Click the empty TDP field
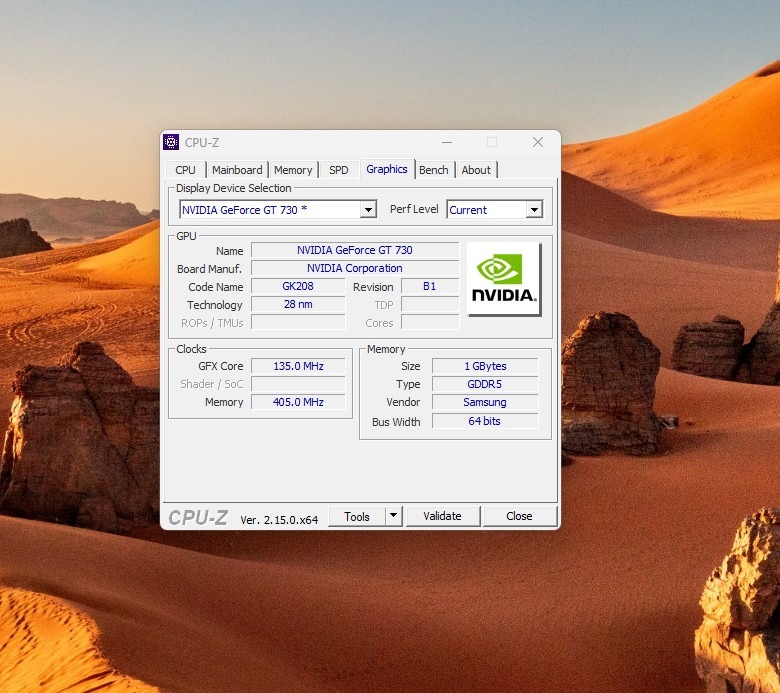 click(x=430, y=304)
